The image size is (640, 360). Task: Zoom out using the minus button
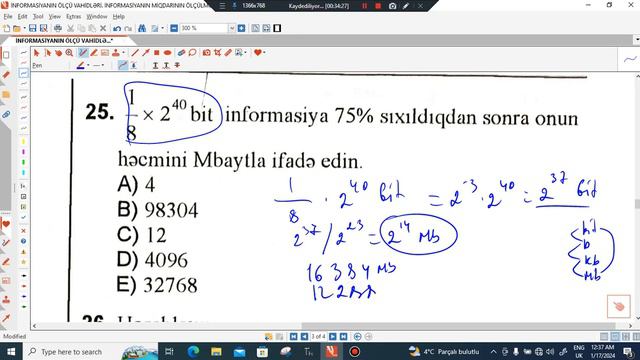point(174,28)
